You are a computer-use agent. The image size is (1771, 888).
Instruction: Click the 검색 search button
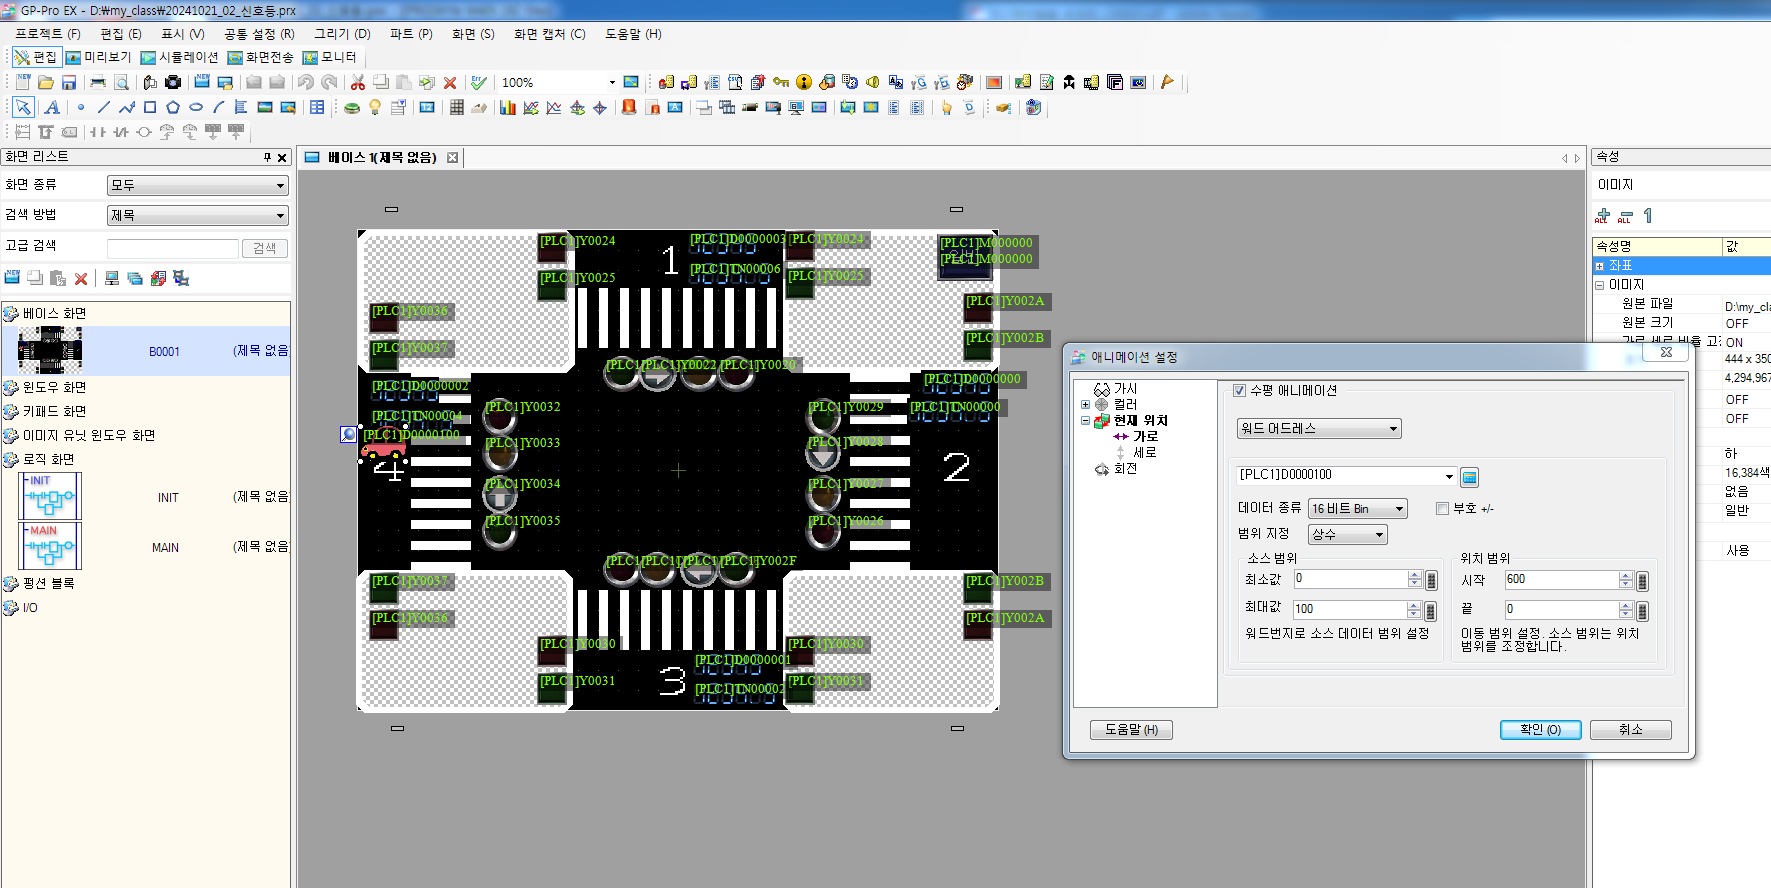coord(264,248)
